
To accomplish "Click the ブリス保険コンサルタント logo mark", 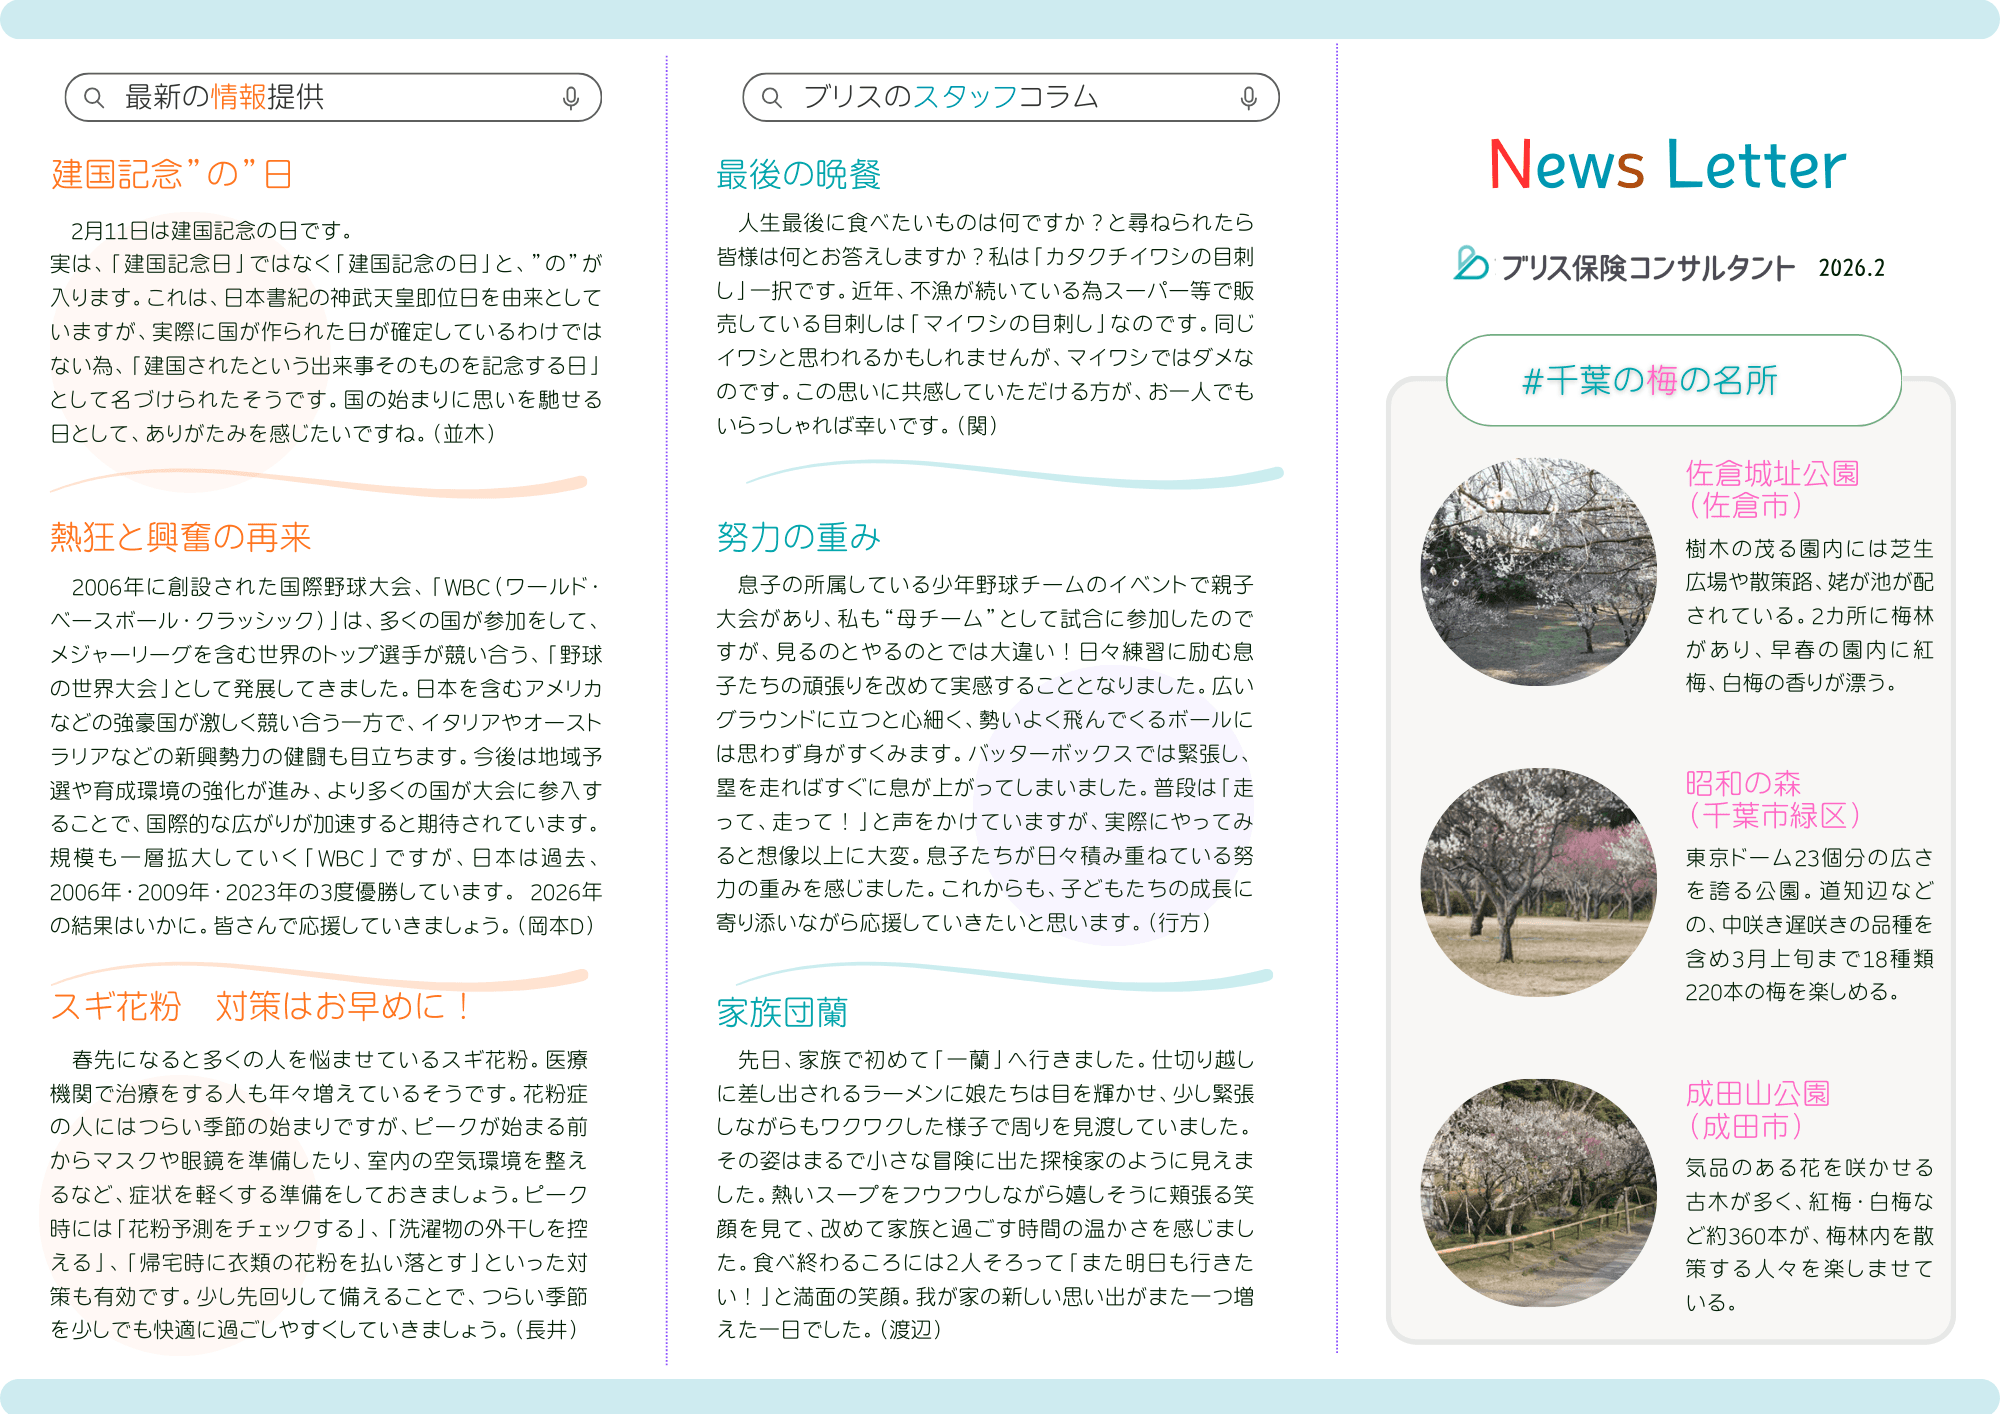I will (1471, 264).
